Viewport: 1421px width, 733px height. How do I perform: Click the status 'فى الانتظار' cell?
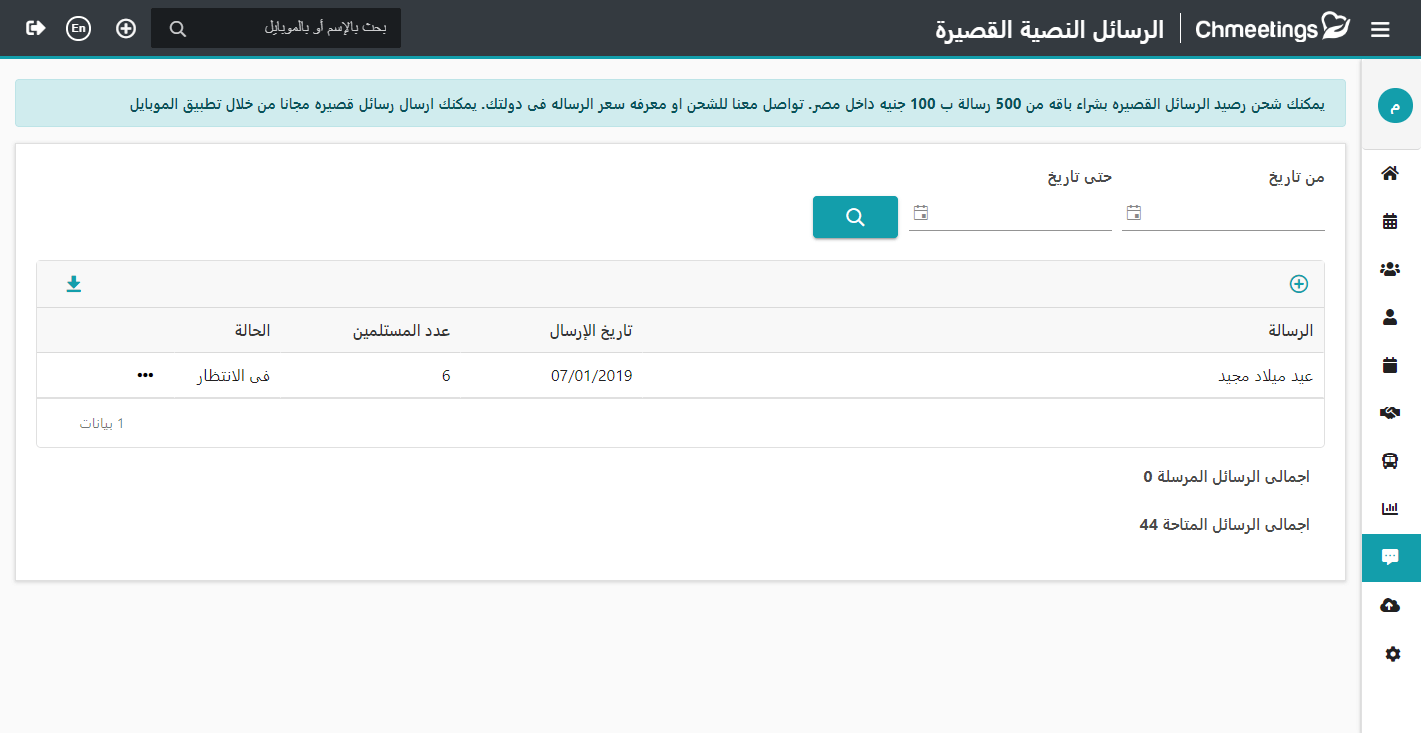coord(233,376)
